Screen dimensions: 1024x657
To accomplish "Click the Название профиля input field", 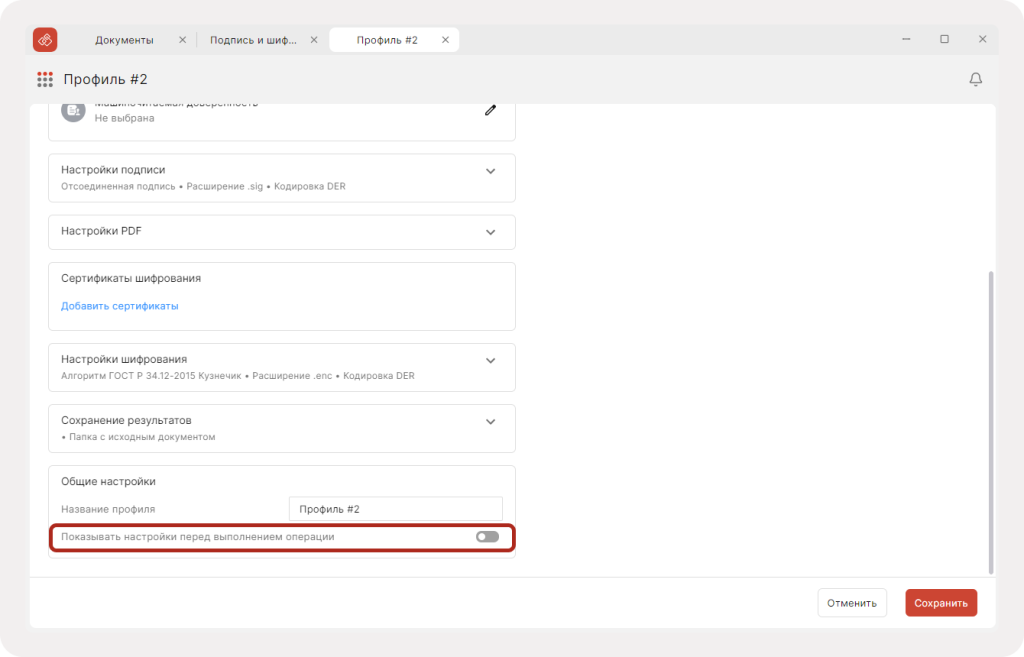I will click(x=396, y=509).
